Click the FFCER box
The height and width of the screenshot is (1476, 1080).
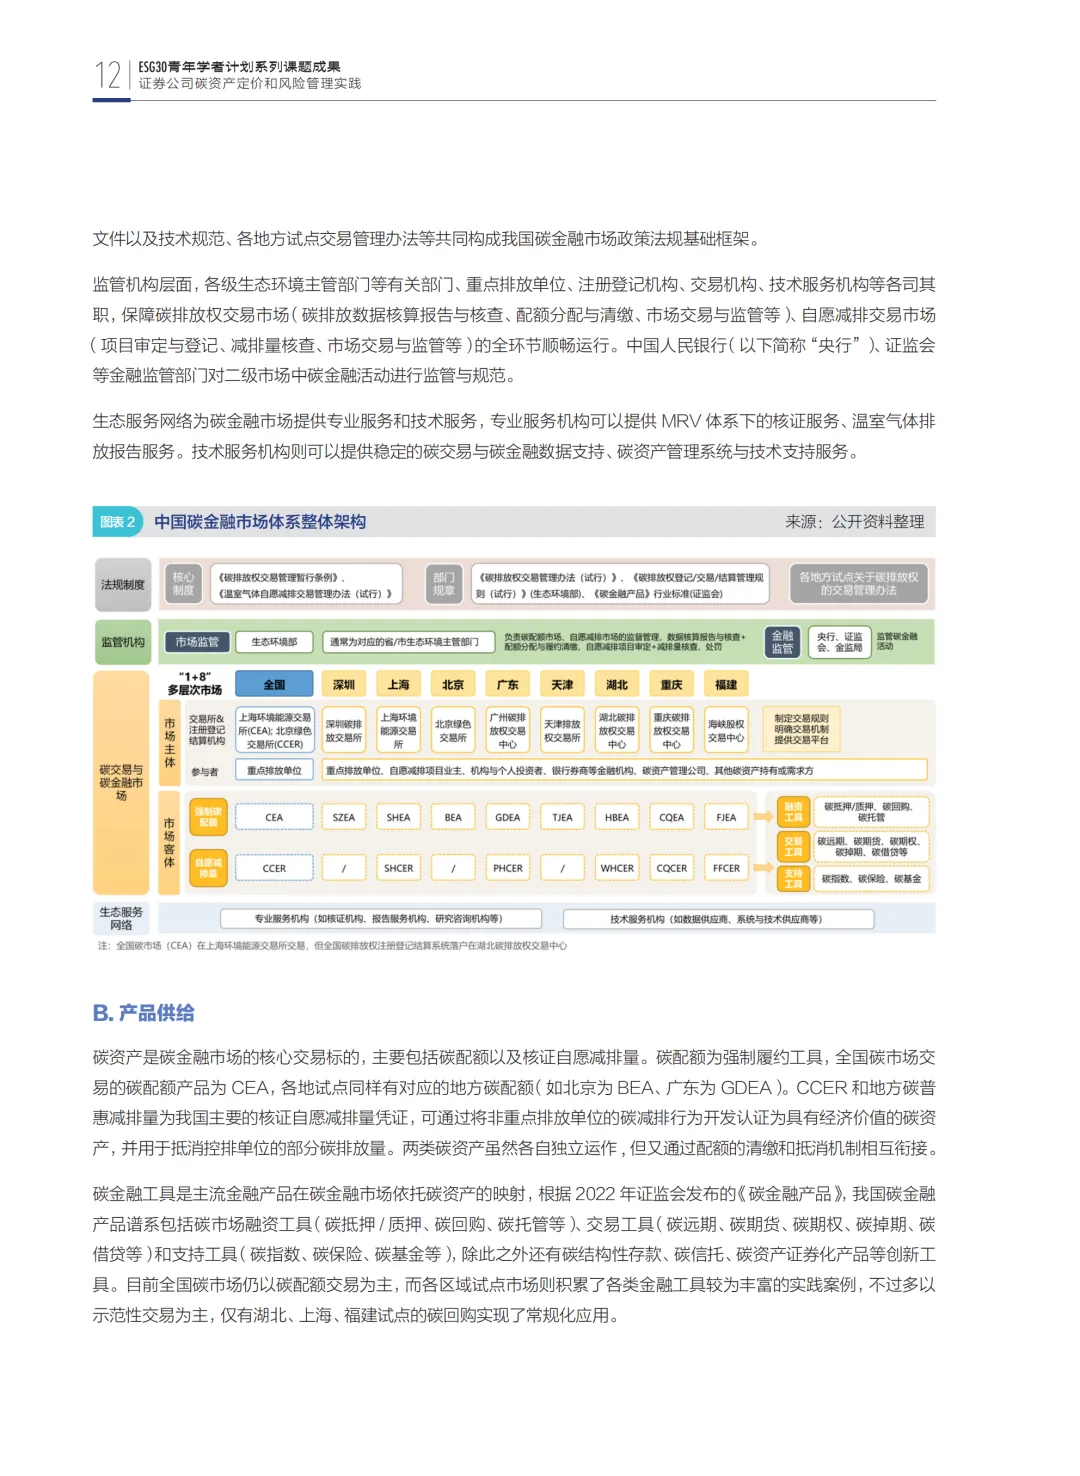726,868
